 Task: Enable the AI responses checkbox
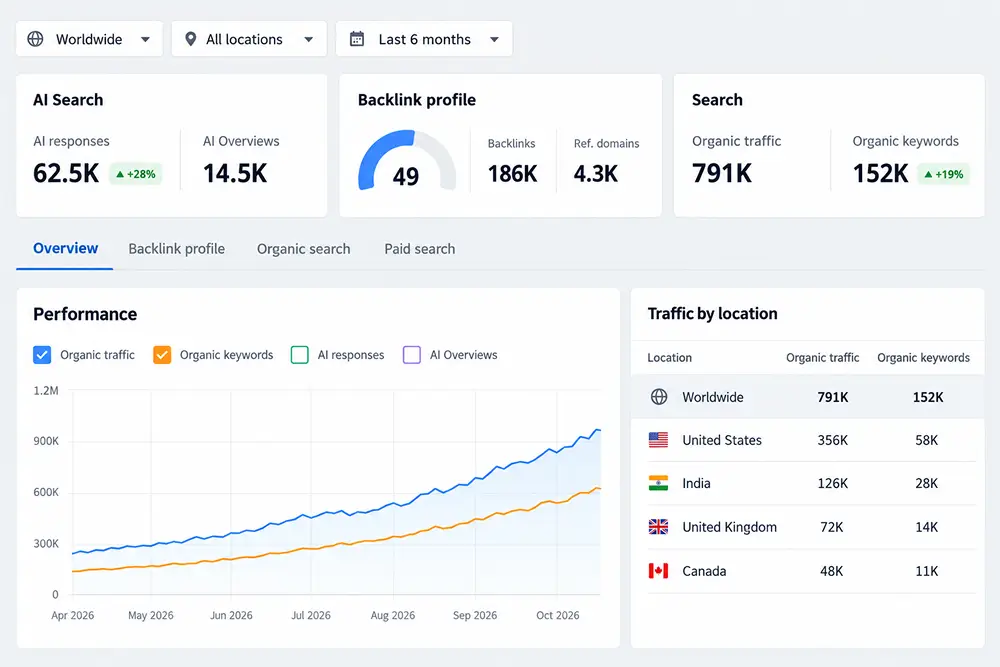300,355
